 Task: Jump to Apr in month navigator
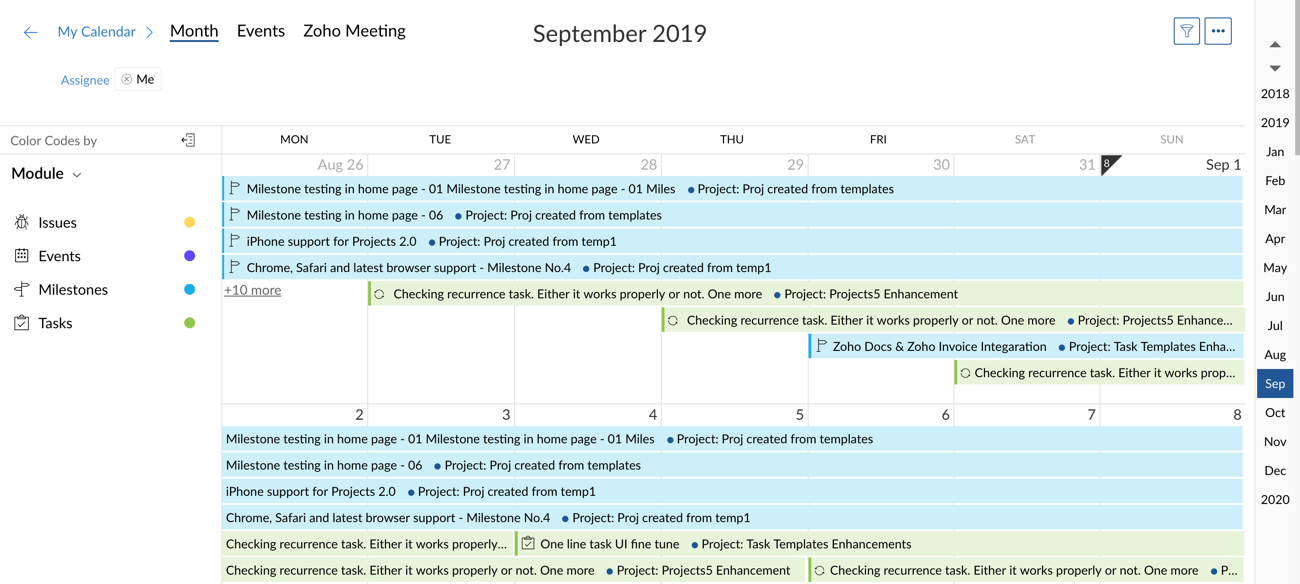click(x=1275, y=239)
